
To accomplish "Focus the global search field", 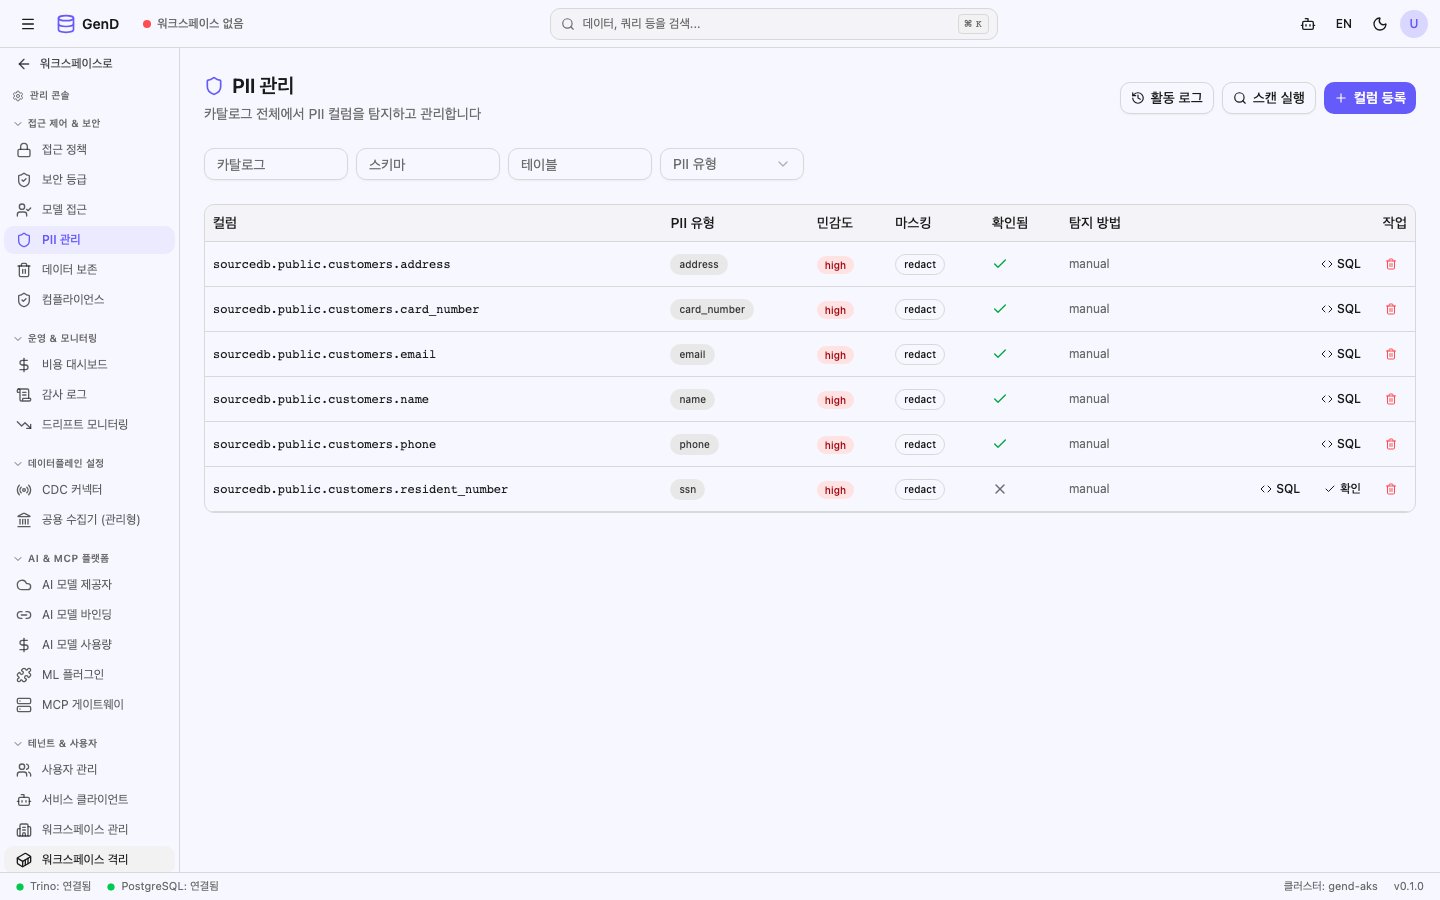I will click(x=774, y=24).
